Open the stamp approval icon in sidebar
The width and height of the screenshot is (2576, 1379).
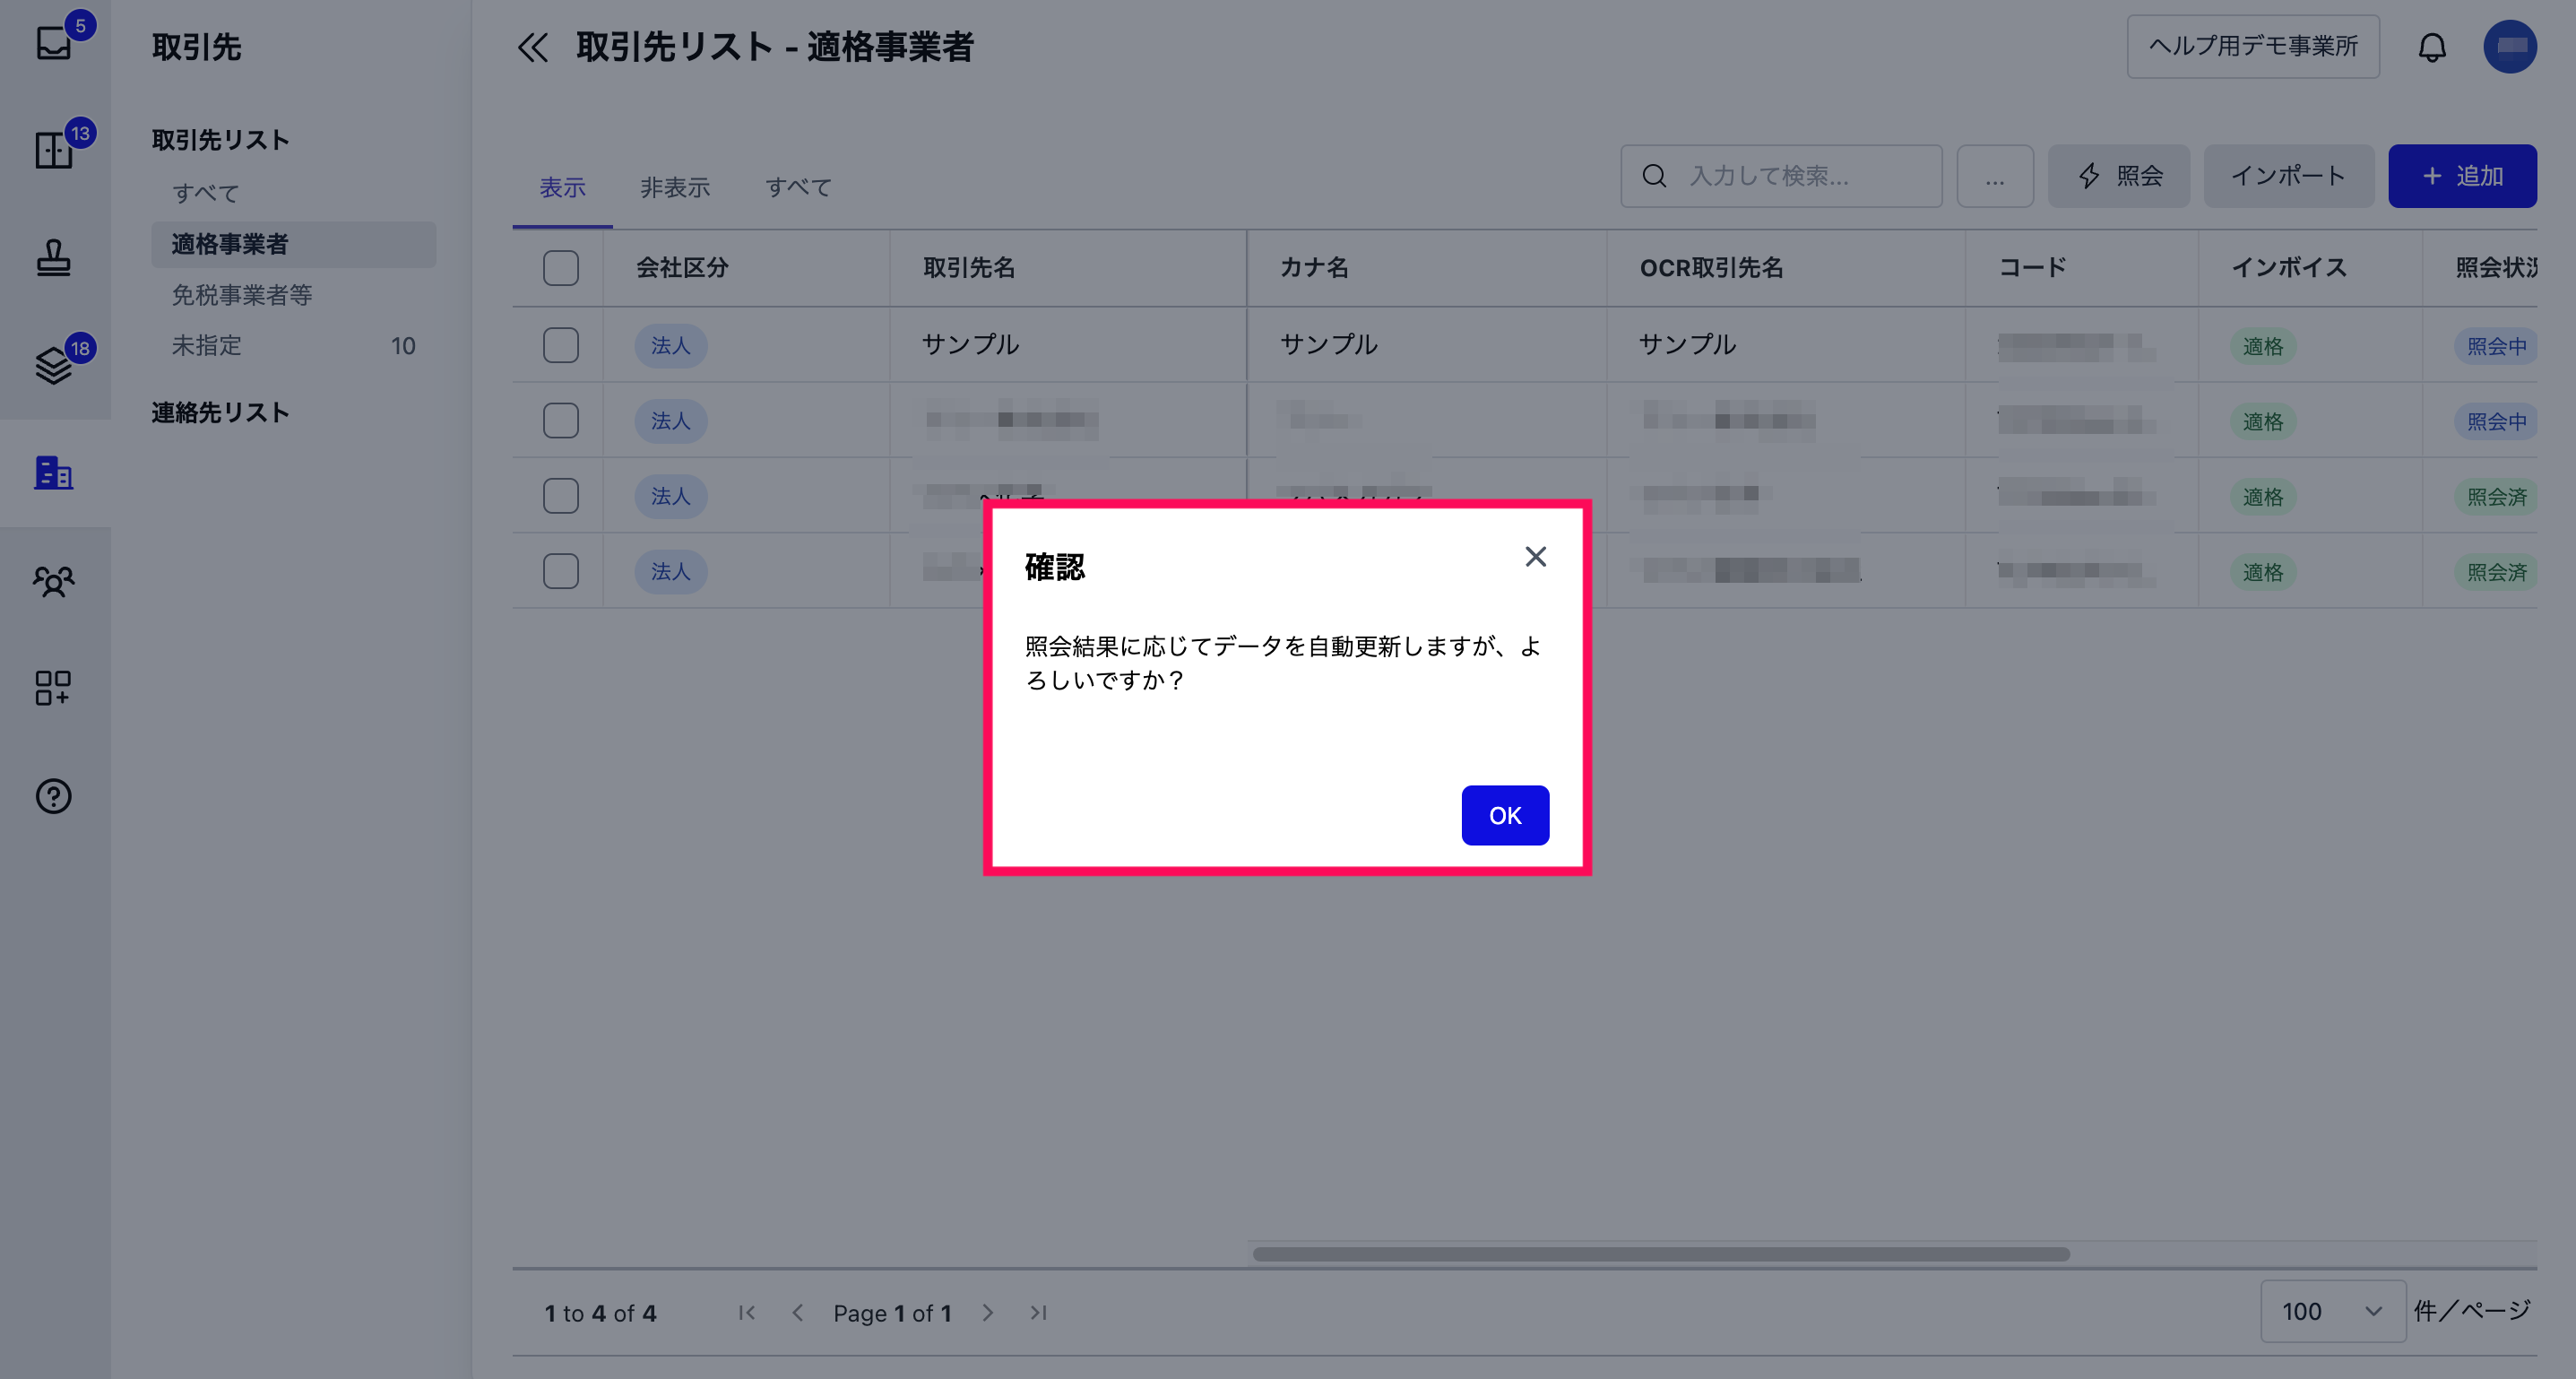pos(54,257)
